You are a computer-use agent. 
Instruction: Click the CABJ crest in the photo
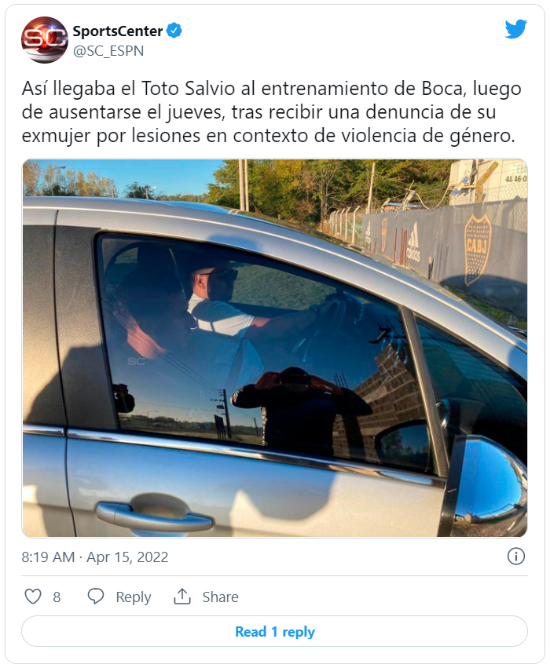tap(478, 250)
